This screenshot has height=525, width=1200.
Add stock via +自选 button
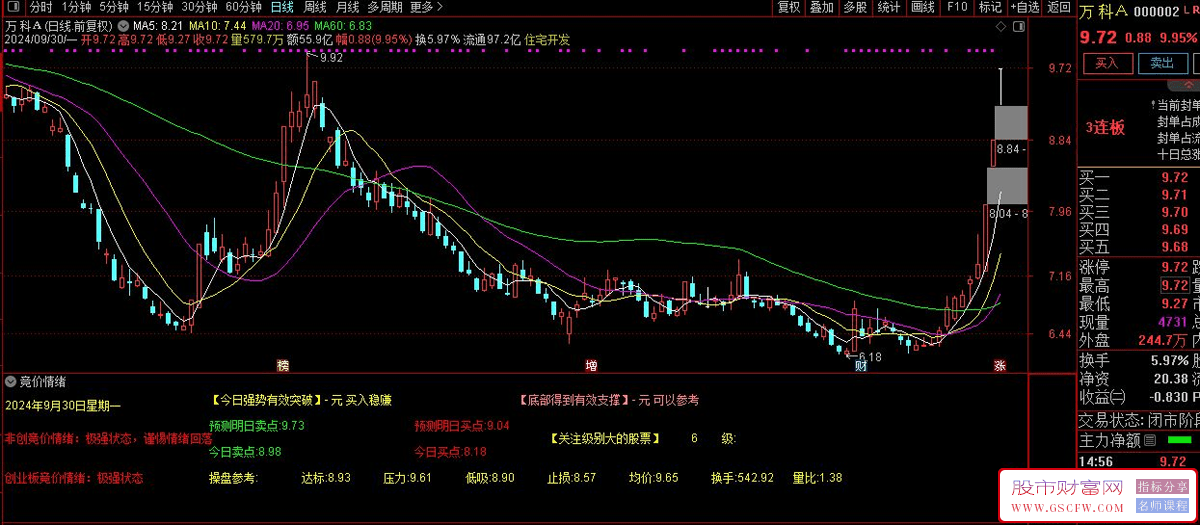(x=1023, y=7)
